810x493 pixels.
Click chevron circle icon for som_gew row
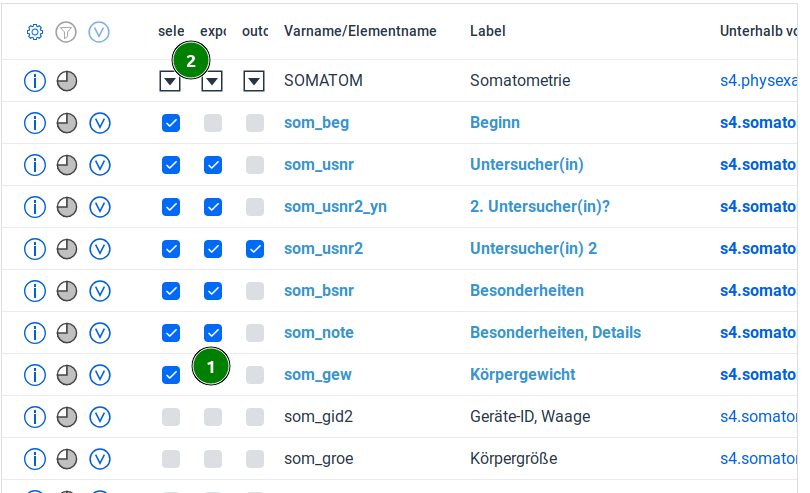pos(99,375)
